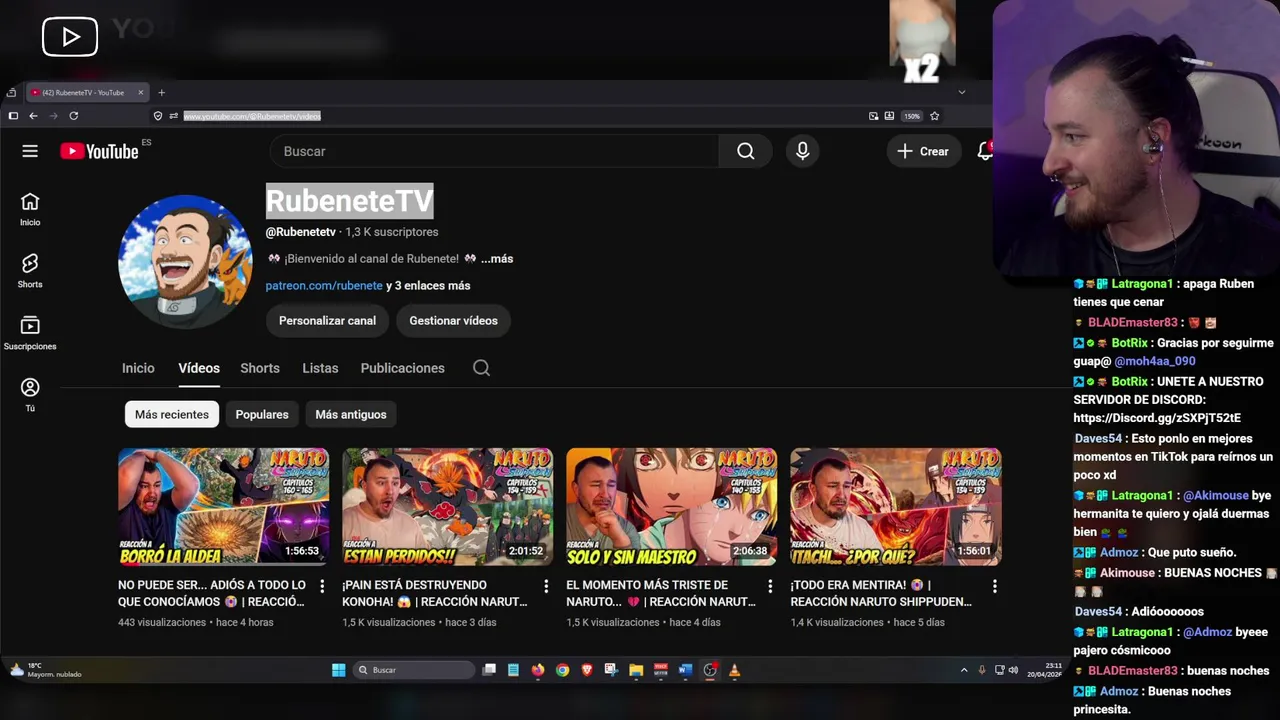Open options for TODO ERA MENTIRA video

pos(994,586)
